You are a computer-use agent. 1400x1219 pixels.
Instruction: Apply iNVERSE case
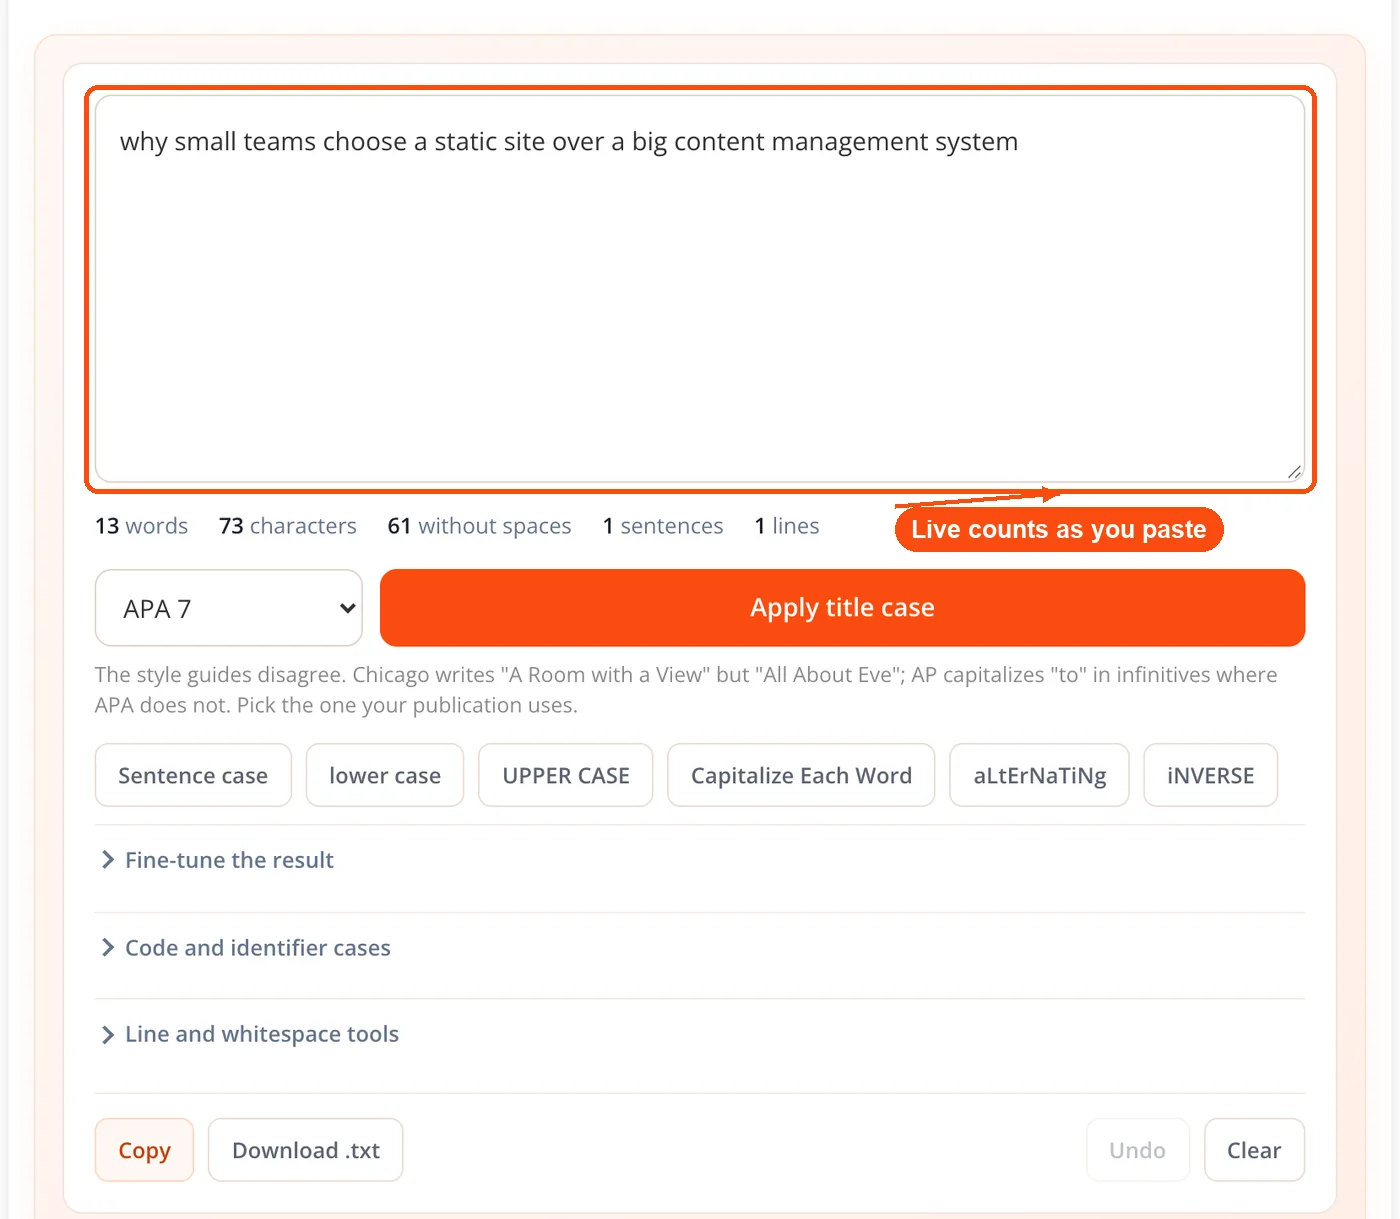tap(1211, 775)
